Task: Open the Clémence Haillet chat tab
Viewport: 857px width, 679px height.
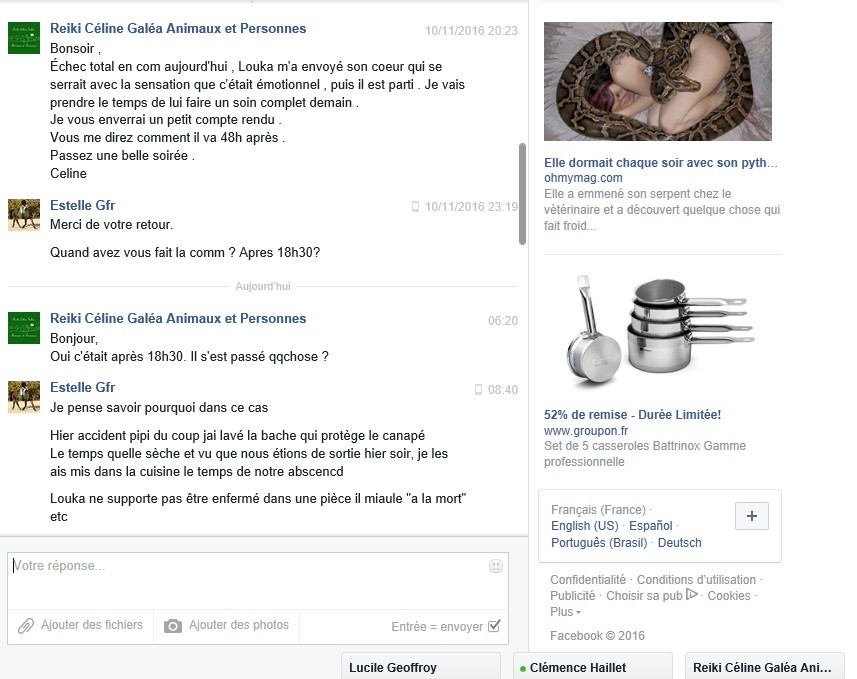Action: coord(592,666)
